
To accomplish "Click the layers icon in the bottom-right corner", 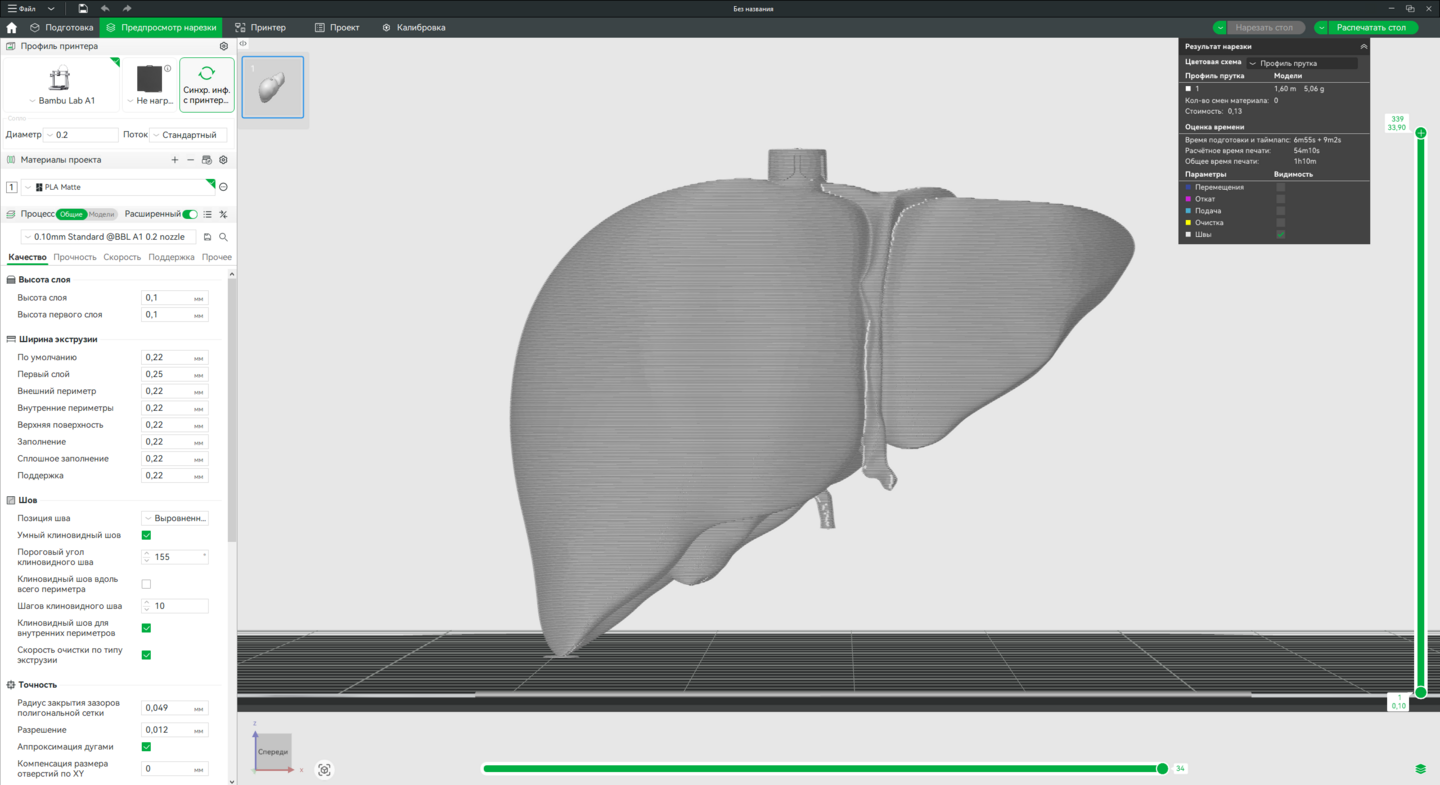I will click(x=1421, y=769).
